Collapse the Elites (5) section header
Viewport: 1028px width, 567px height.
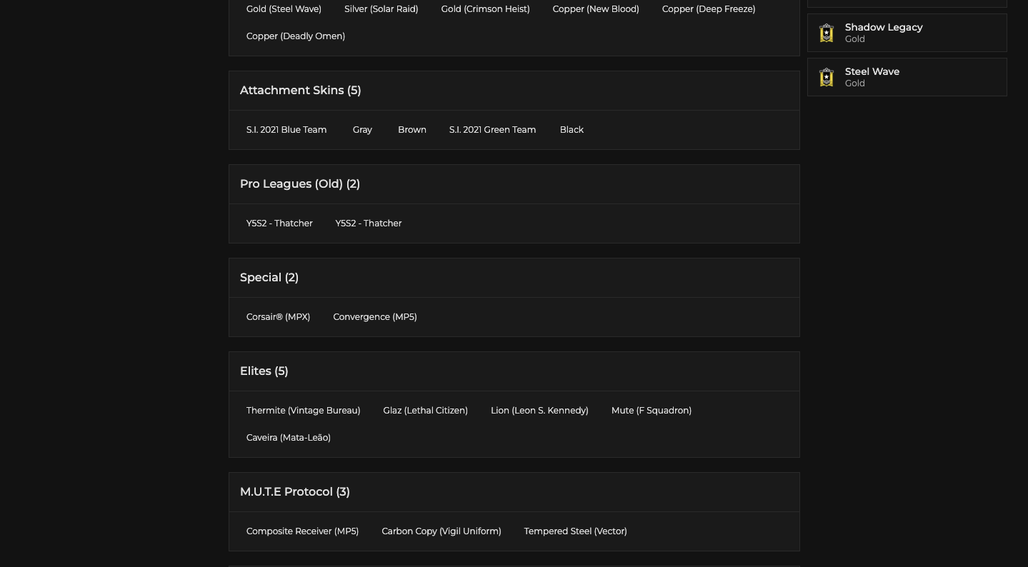pos(514,371)
